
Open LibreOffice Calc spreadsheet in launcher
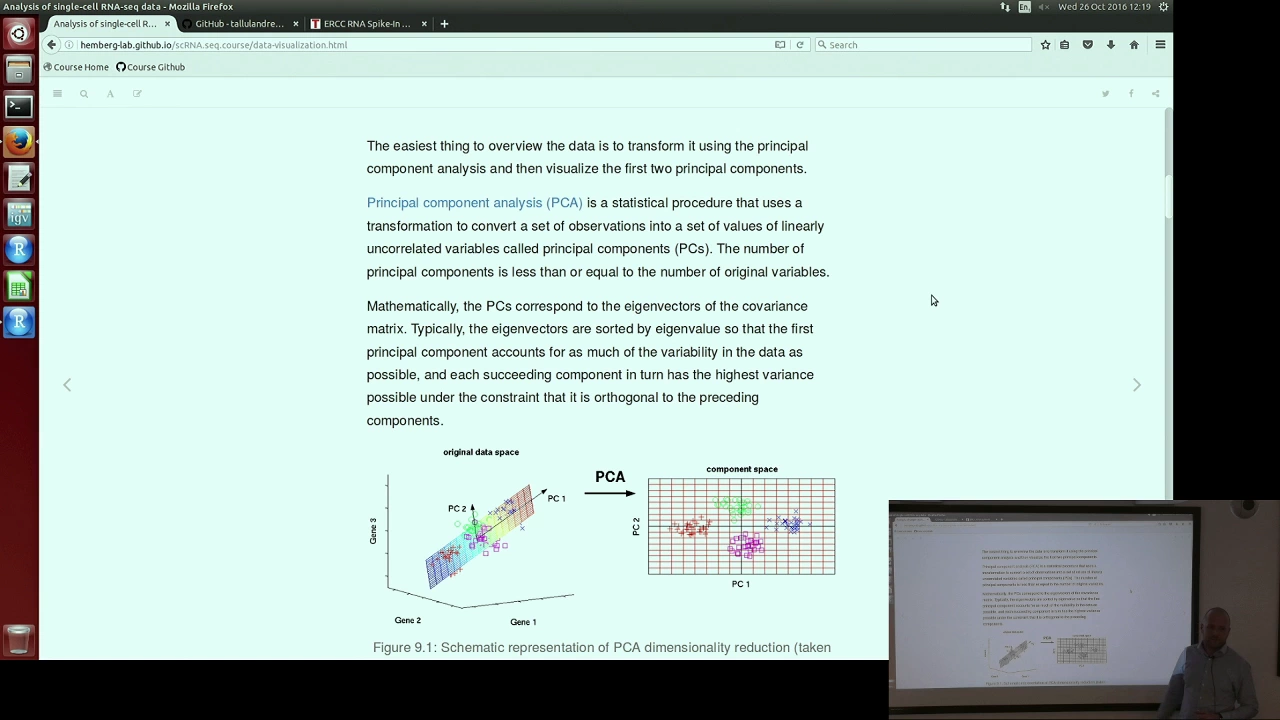point(19,286)
